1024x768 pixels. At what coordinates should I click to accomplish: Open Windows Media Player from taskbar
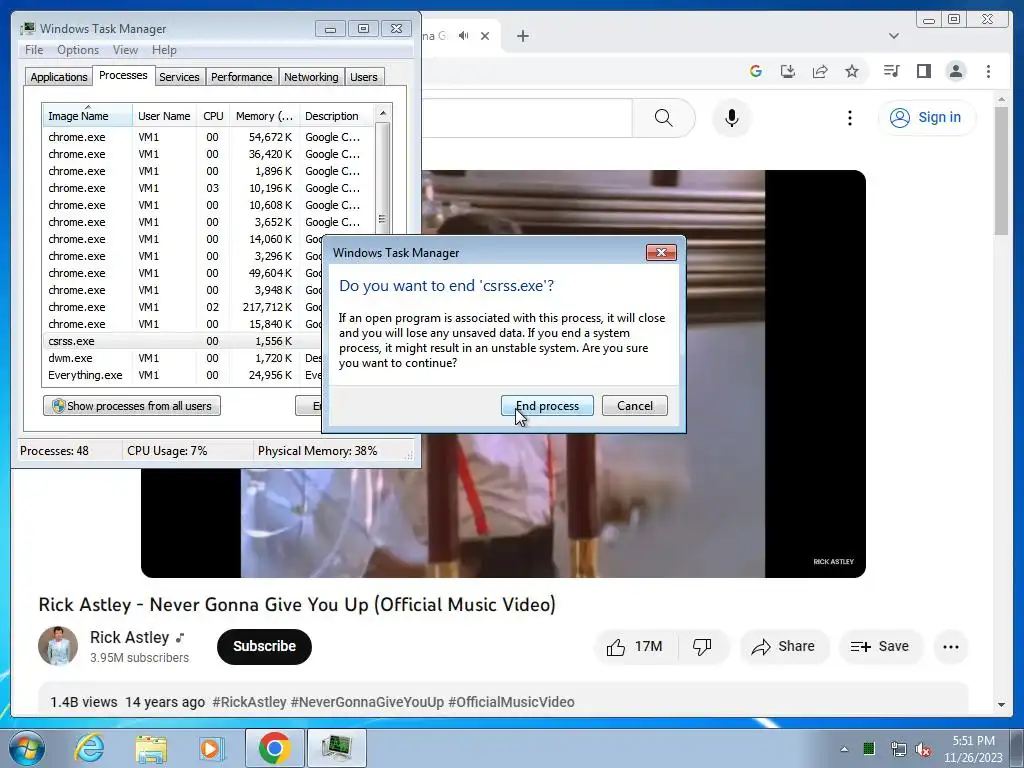(211, 748)
